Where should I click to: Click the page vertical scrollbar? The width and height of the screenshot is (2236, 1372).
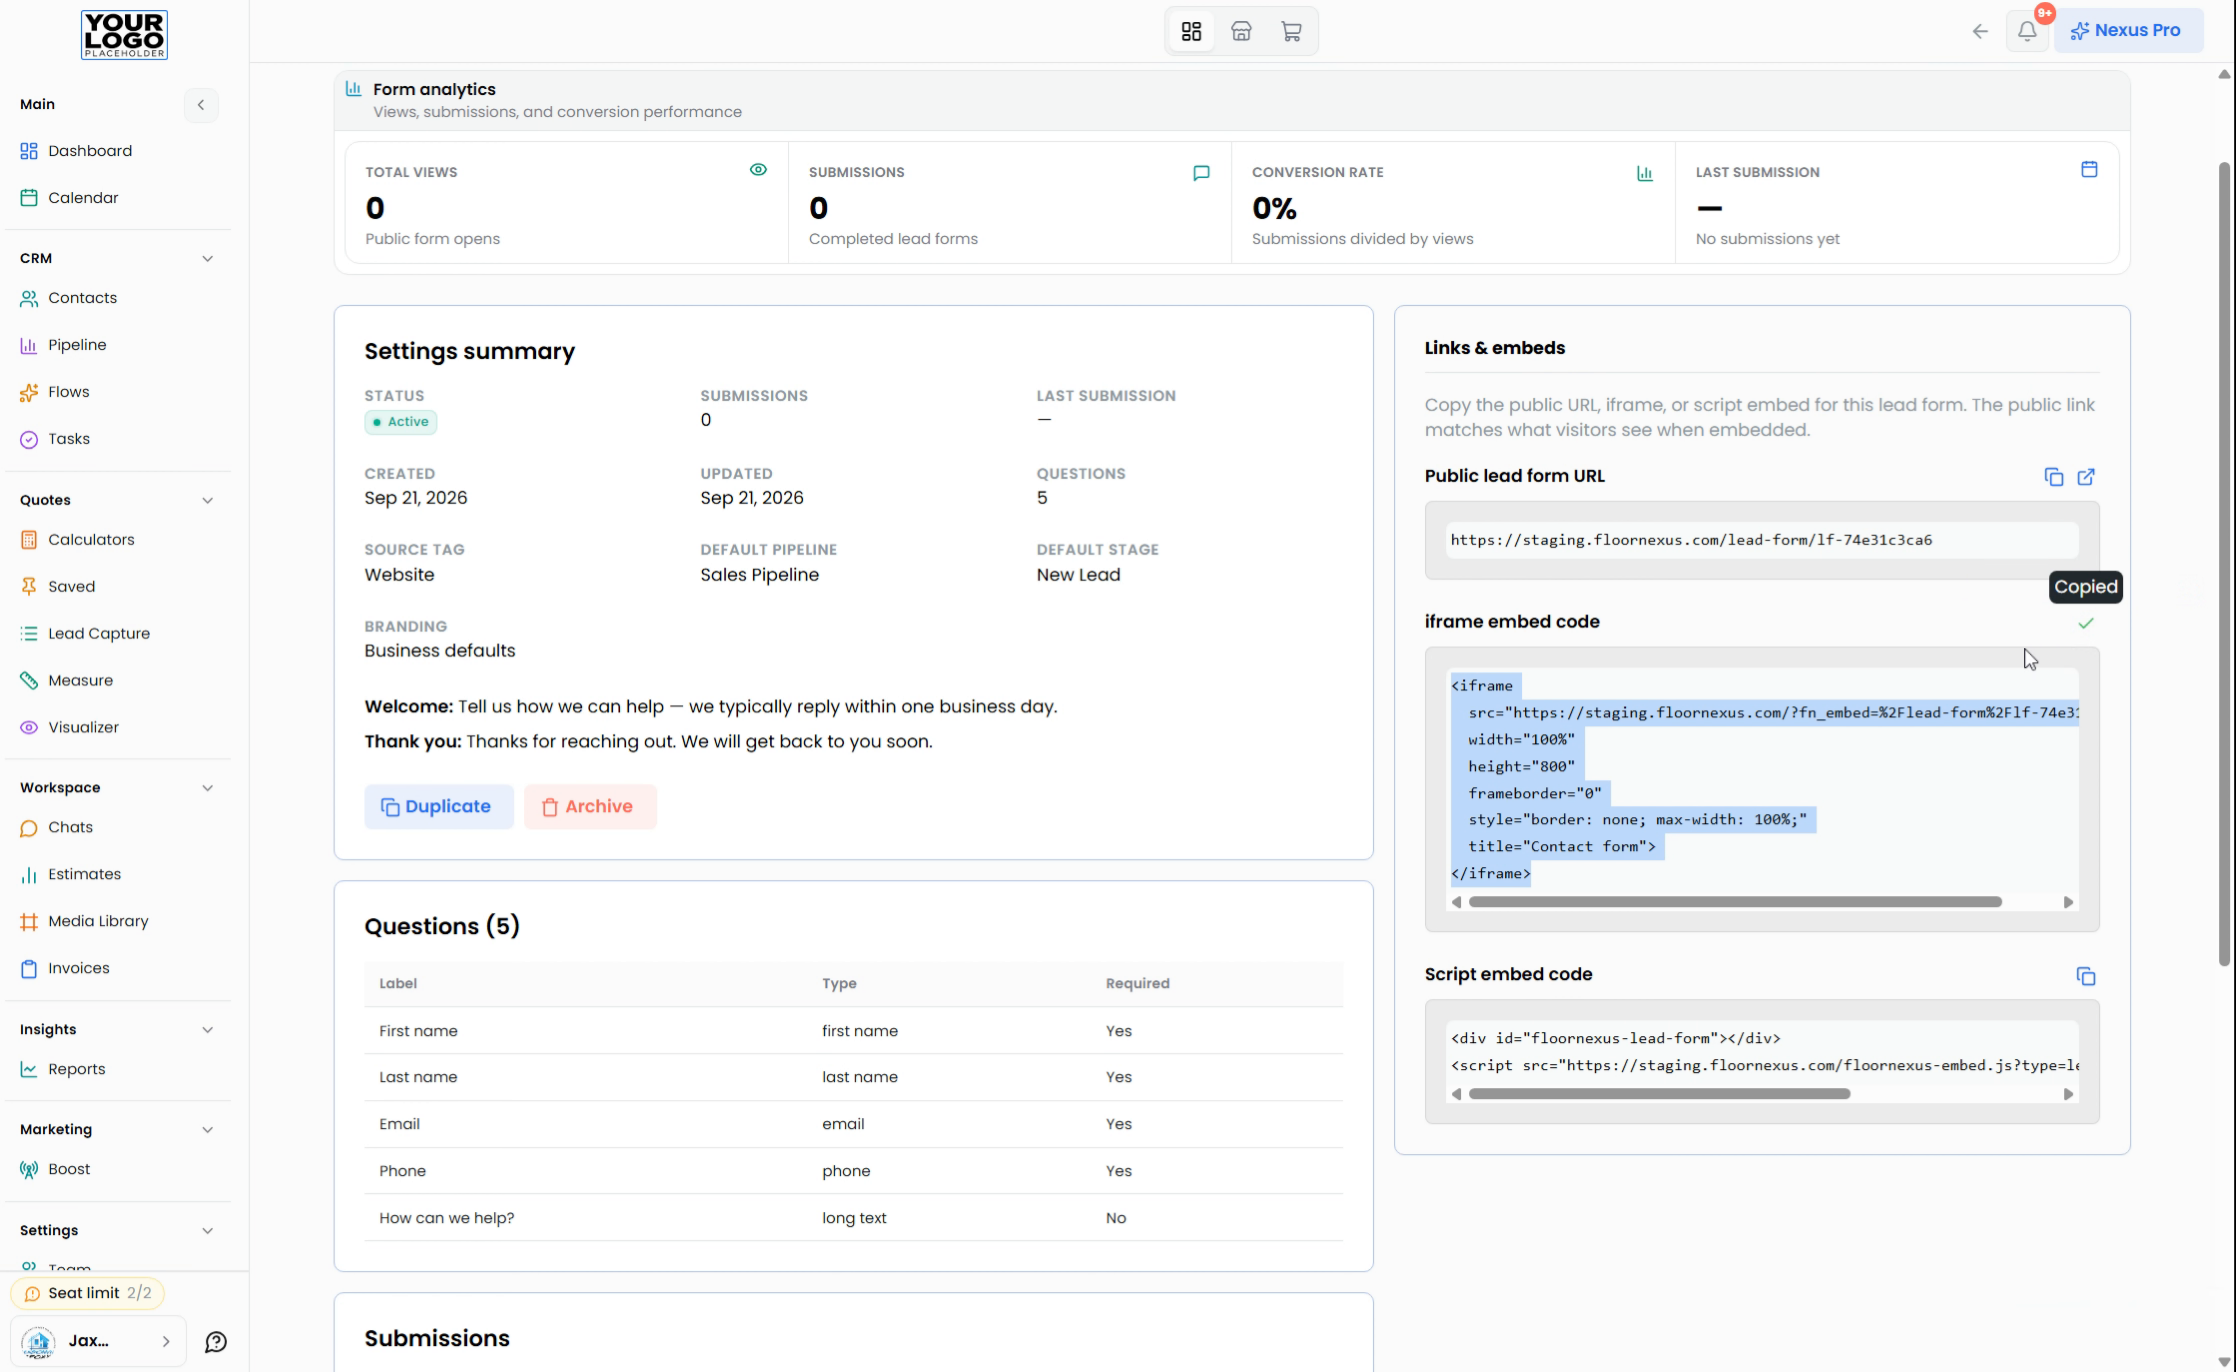click(2224, 564)
